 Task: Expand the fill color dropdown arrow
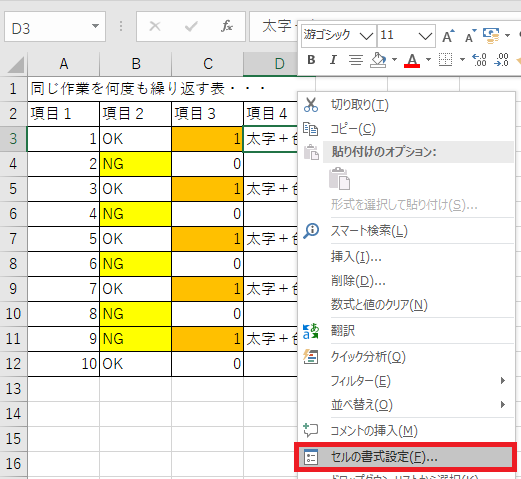coord(395,60)
